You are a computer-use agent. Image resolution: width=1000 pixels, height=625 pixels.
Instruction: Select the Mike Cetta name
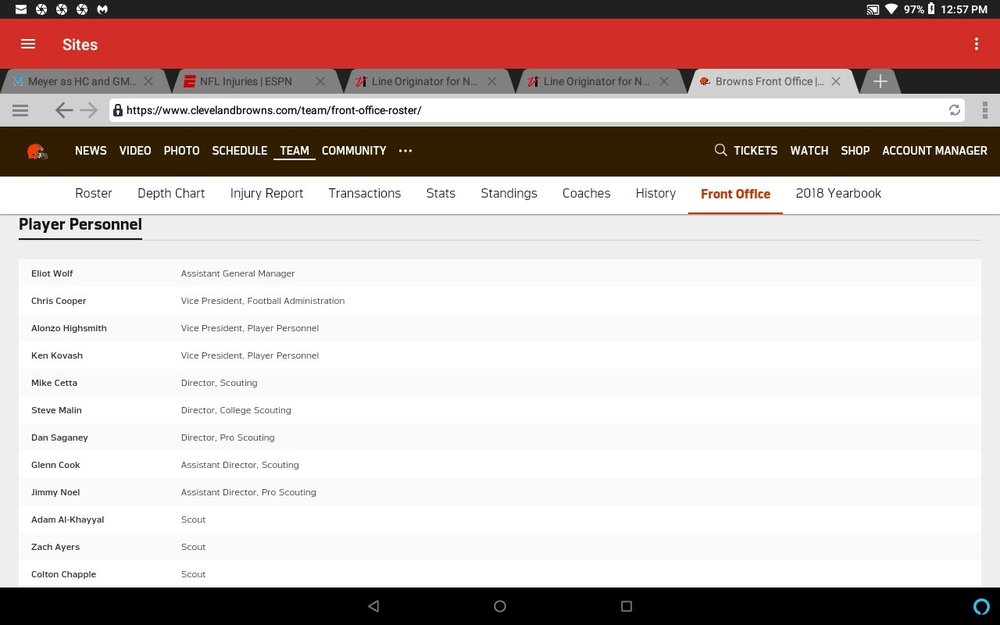pyautogui.click(x=54, y=383)
